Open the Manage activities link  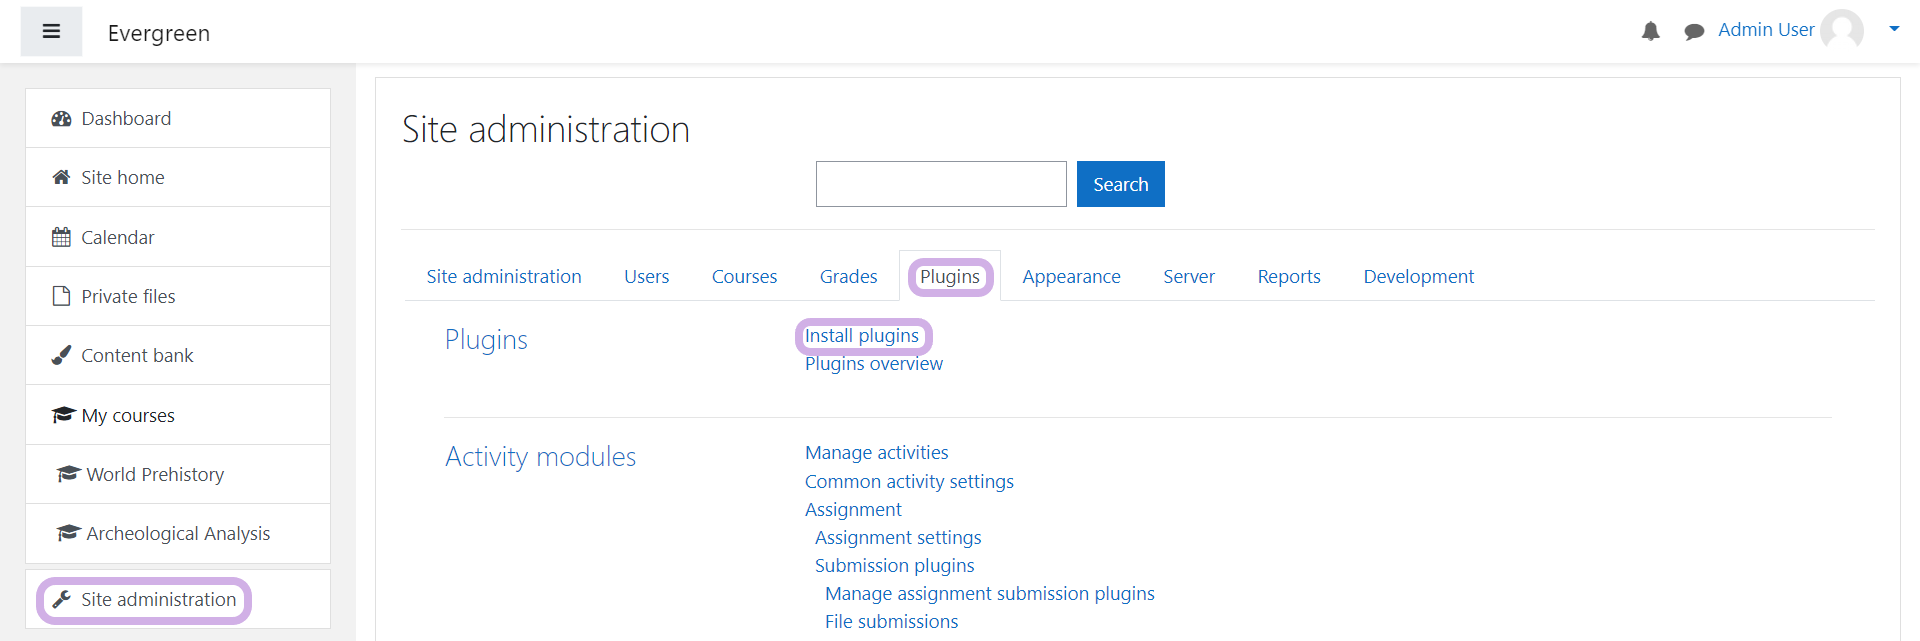click(x=876, y=453)
